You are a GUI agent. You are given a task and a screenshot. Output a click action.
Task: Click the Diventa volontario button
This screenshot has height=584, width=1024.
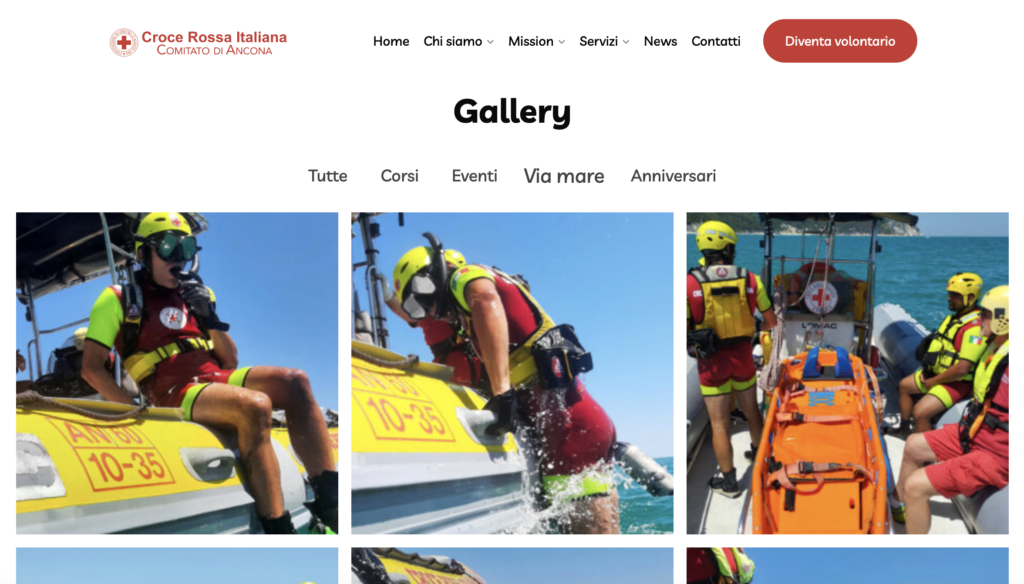point(840,41)
